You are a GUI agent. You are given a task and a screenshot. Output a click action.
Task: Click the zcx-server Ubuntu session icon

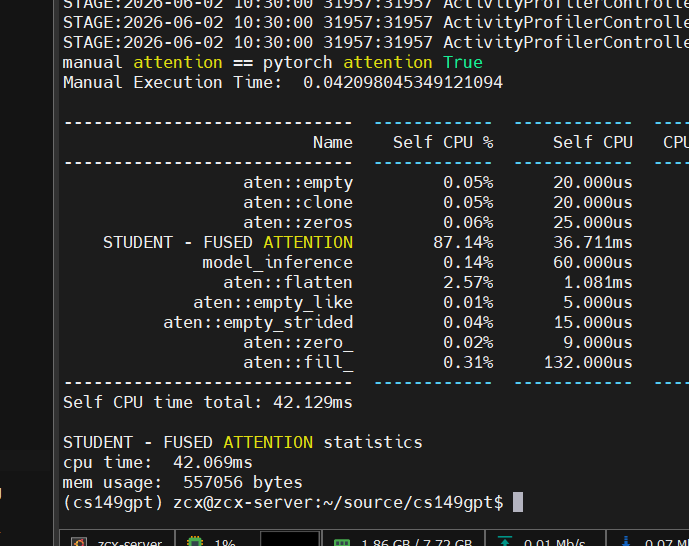[x=79, y=542]
